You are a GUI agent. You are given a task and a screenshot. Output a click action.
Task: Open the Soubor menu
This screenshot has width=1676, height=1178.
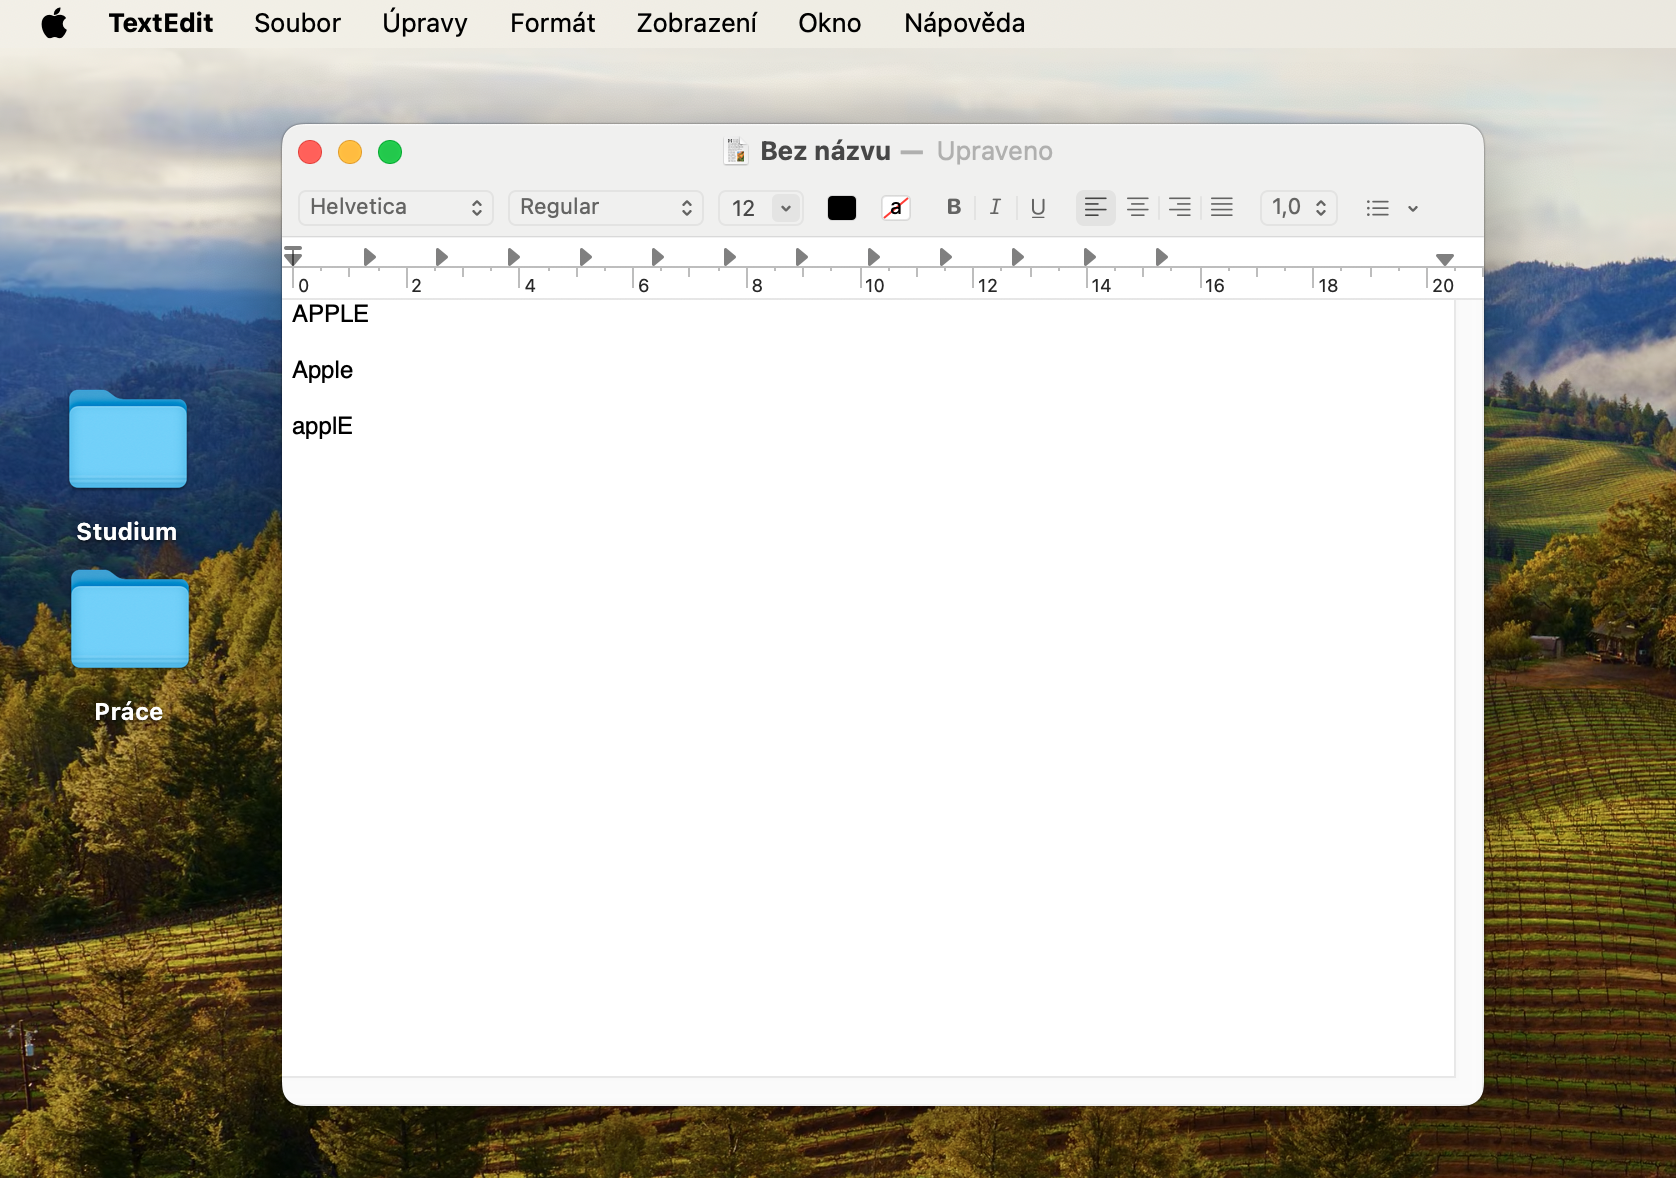click(297, 23)
